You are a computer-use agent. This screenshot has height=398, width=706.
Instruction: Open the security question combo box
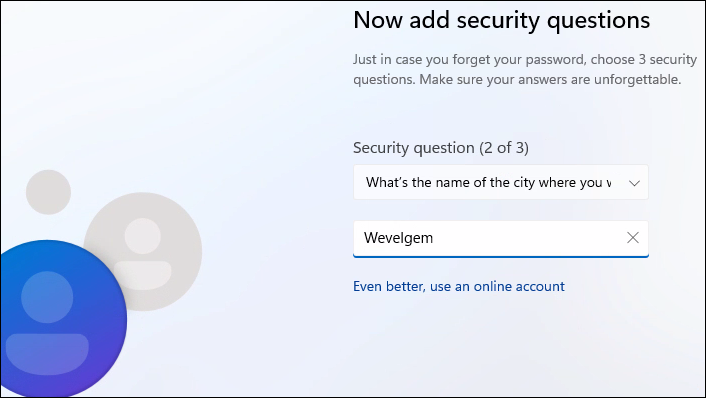[501, 182]
